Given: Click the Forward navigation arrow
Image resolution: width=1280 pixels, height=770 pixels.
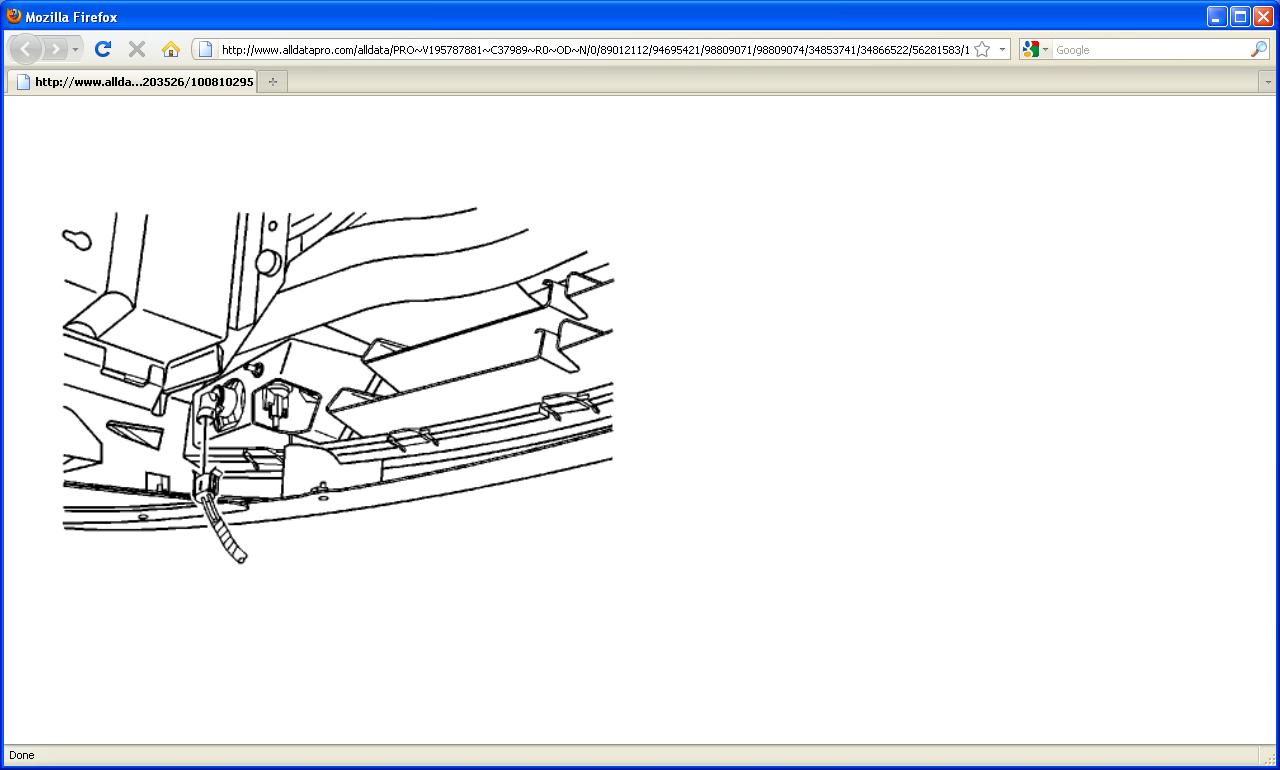Looking at the screenshot, I should click(56, 49).
